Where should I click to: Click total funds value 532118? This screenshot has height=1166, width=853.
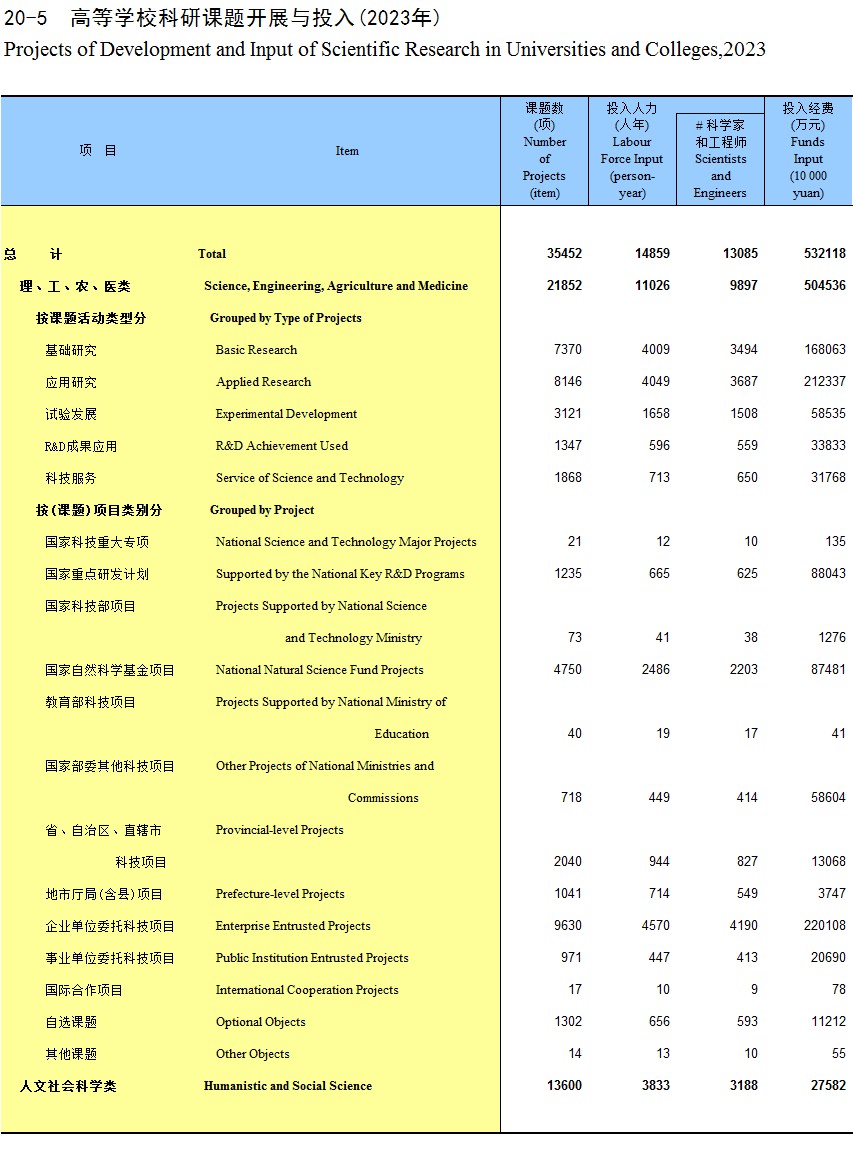(x=825, y=254)
